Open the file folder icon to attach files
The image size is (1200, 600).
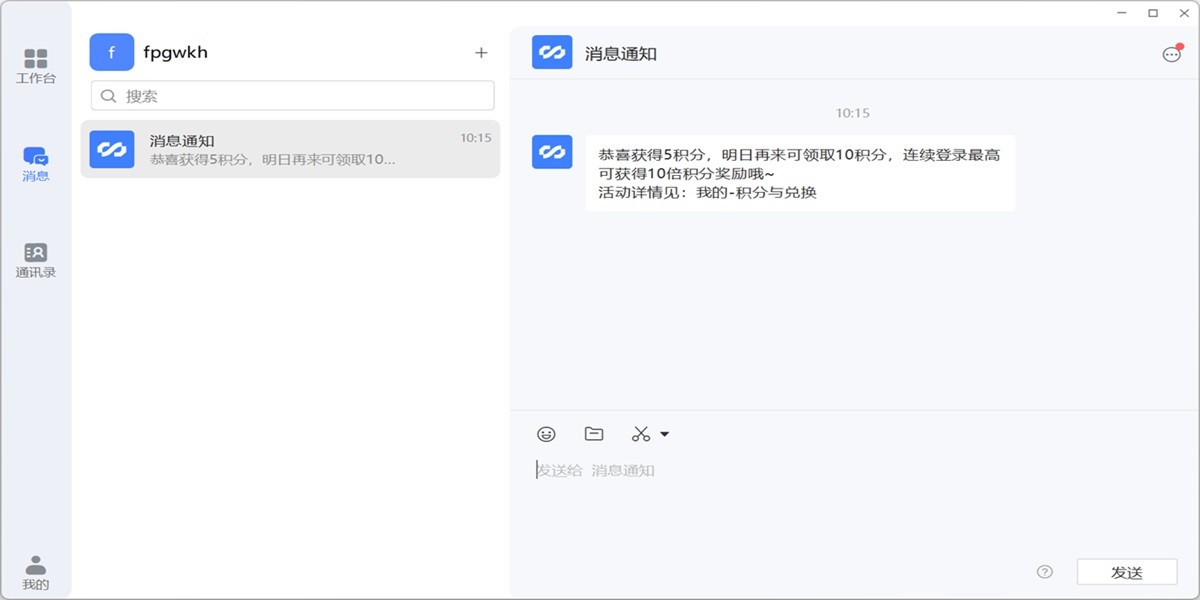coord(594,433)
